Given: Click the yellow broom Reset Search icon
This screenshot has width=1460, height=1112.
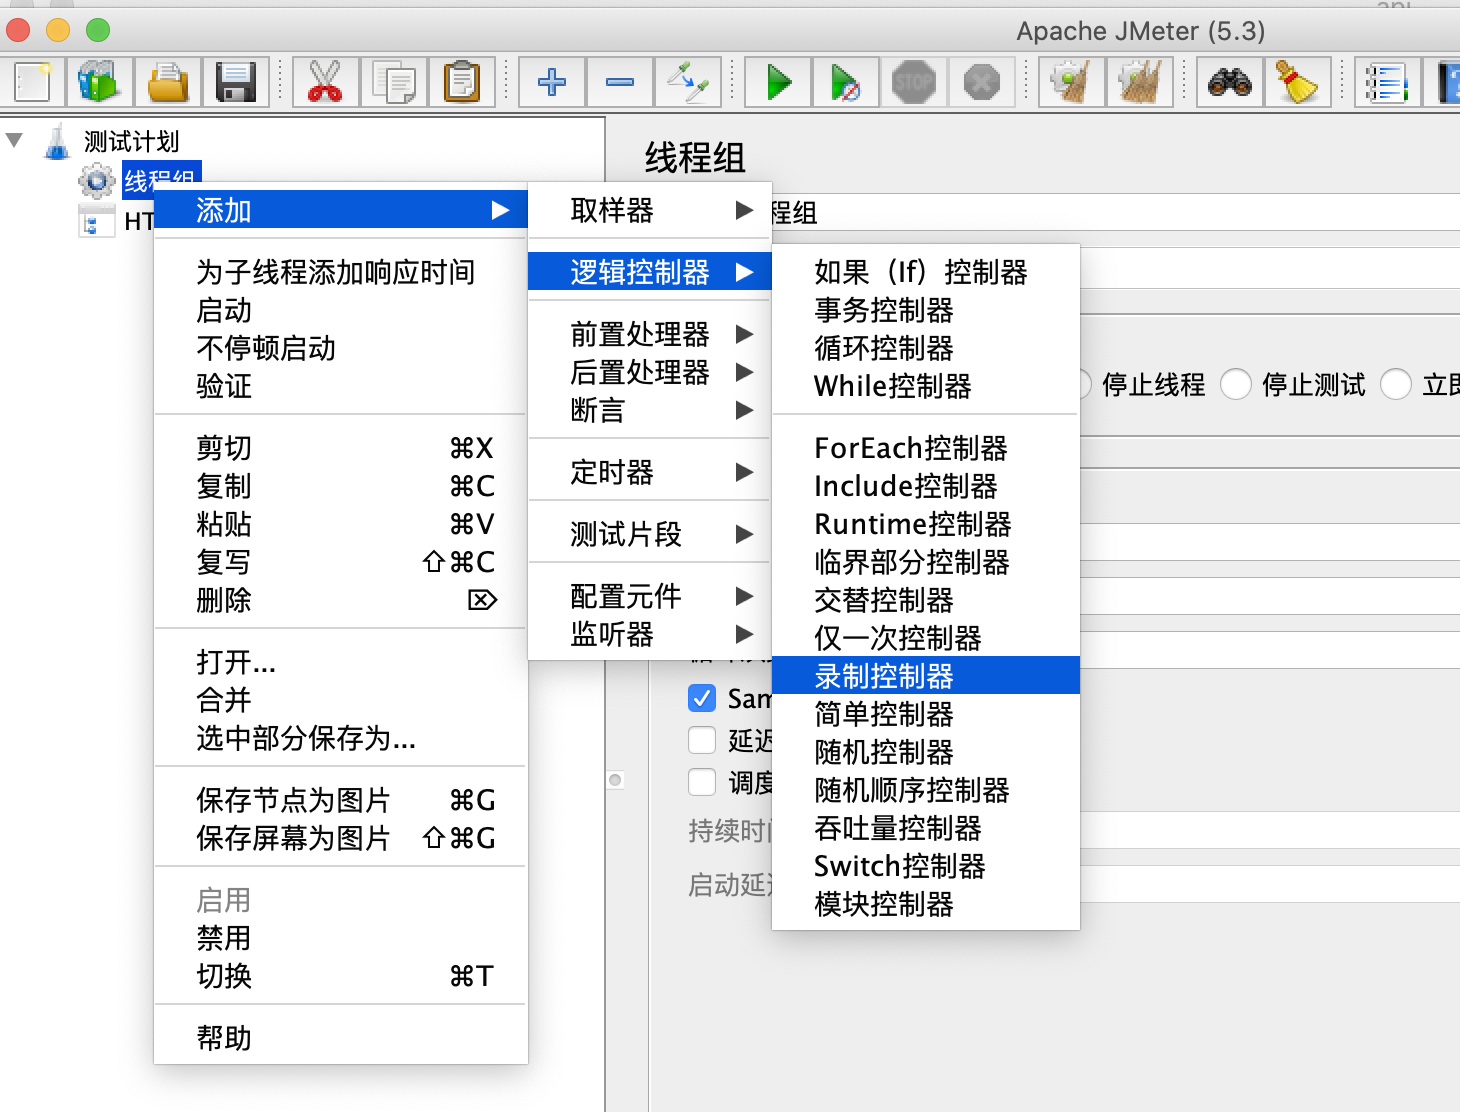Looking at the screenshot, I should pyautogui.click(x=1298, y=82).
